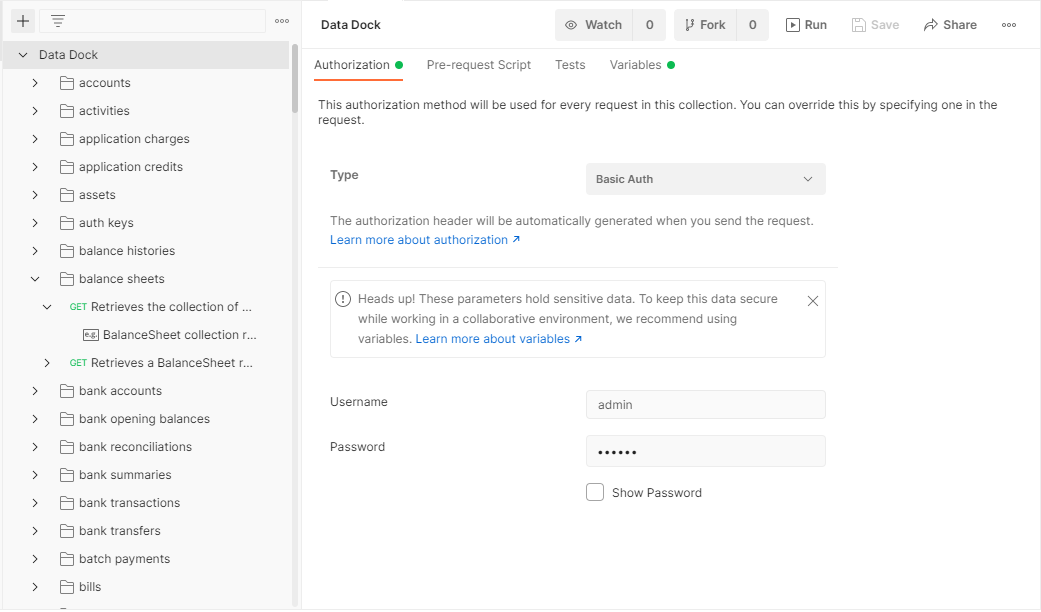Expand the bank summaries chevron
This screenshot has height=612, width=1041.
pos(35,475)
